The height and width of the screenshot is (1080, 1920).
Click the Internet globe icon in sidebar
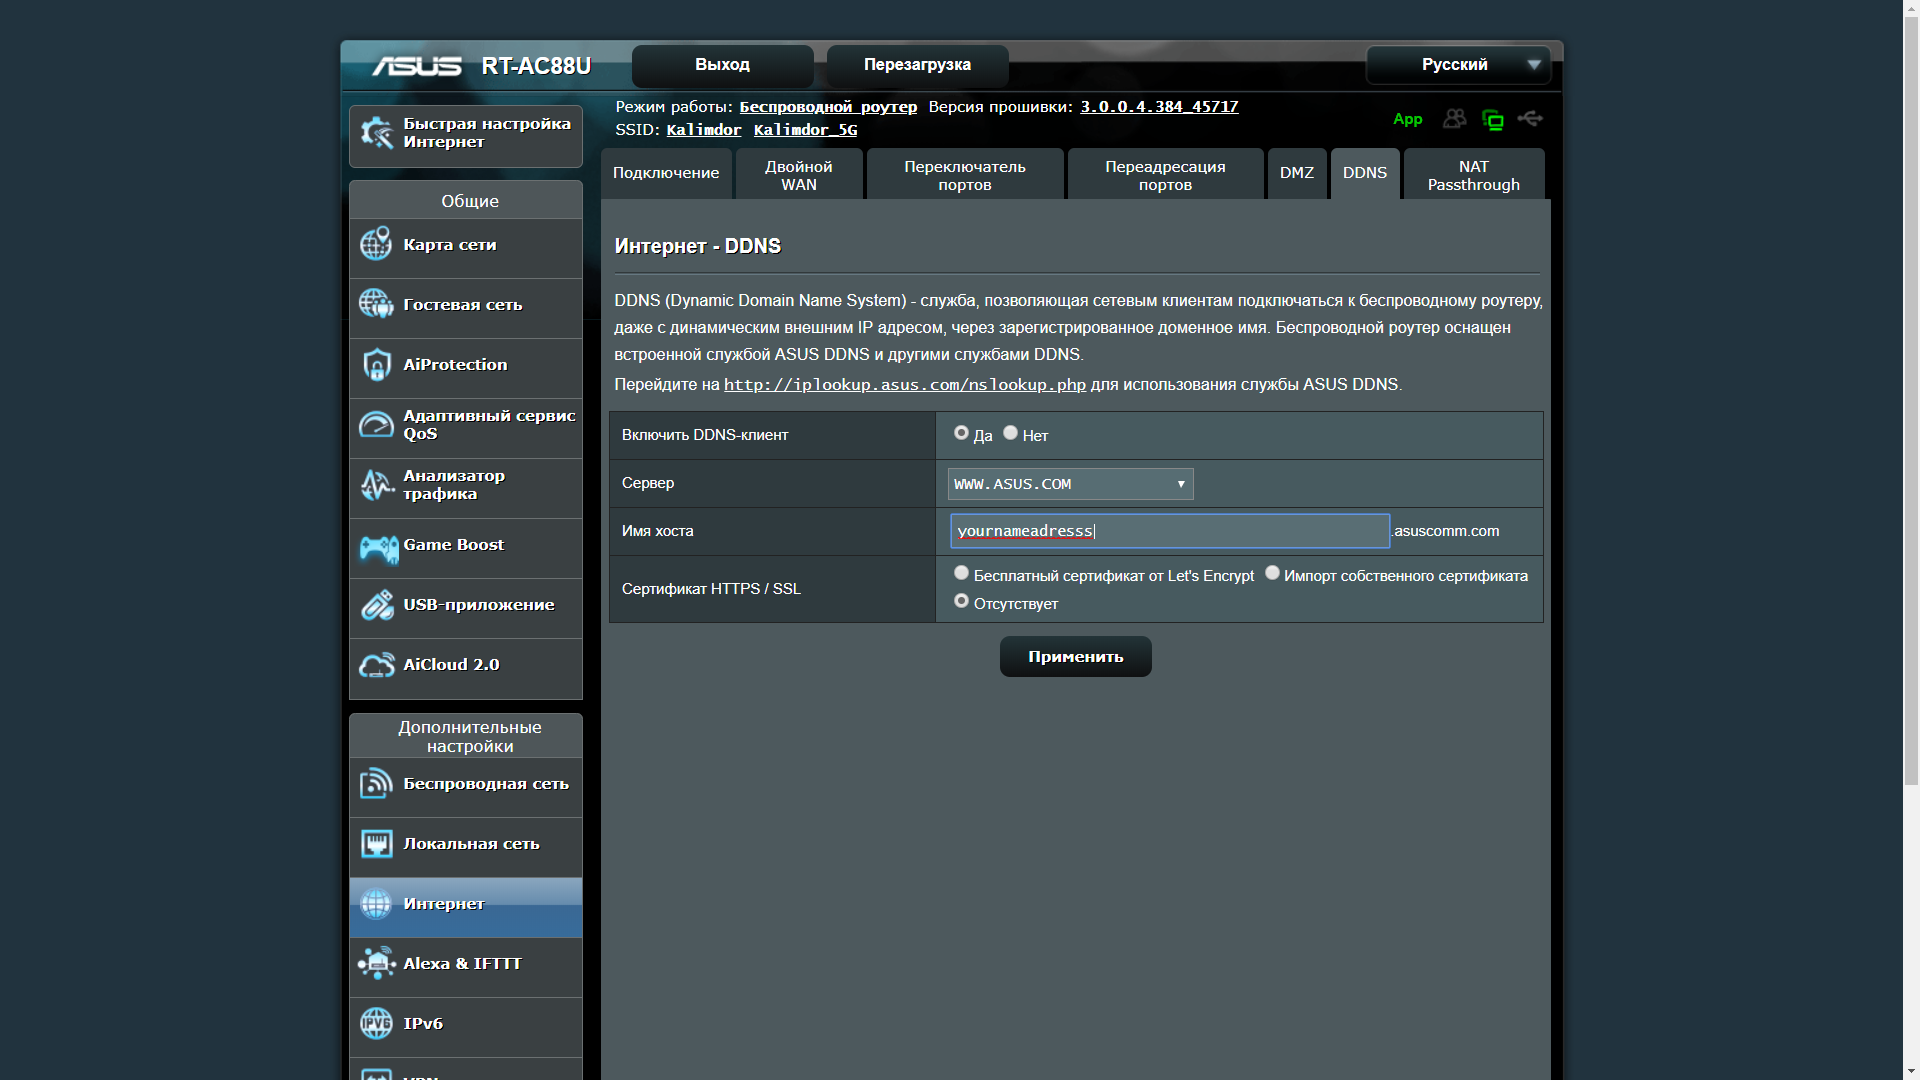(376, 904)
